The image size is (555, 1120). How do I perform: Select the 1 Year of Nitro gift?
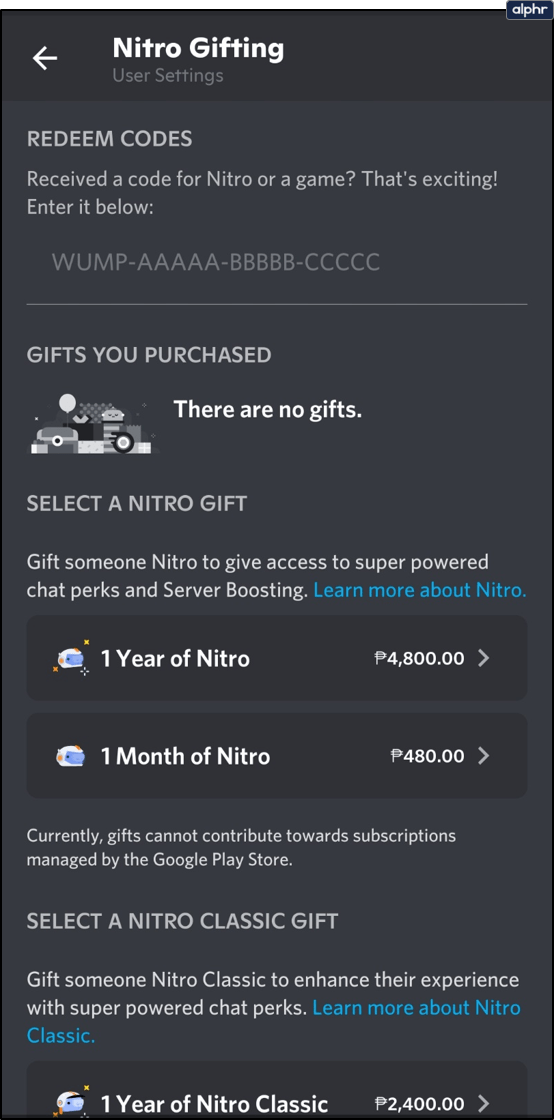277,658
